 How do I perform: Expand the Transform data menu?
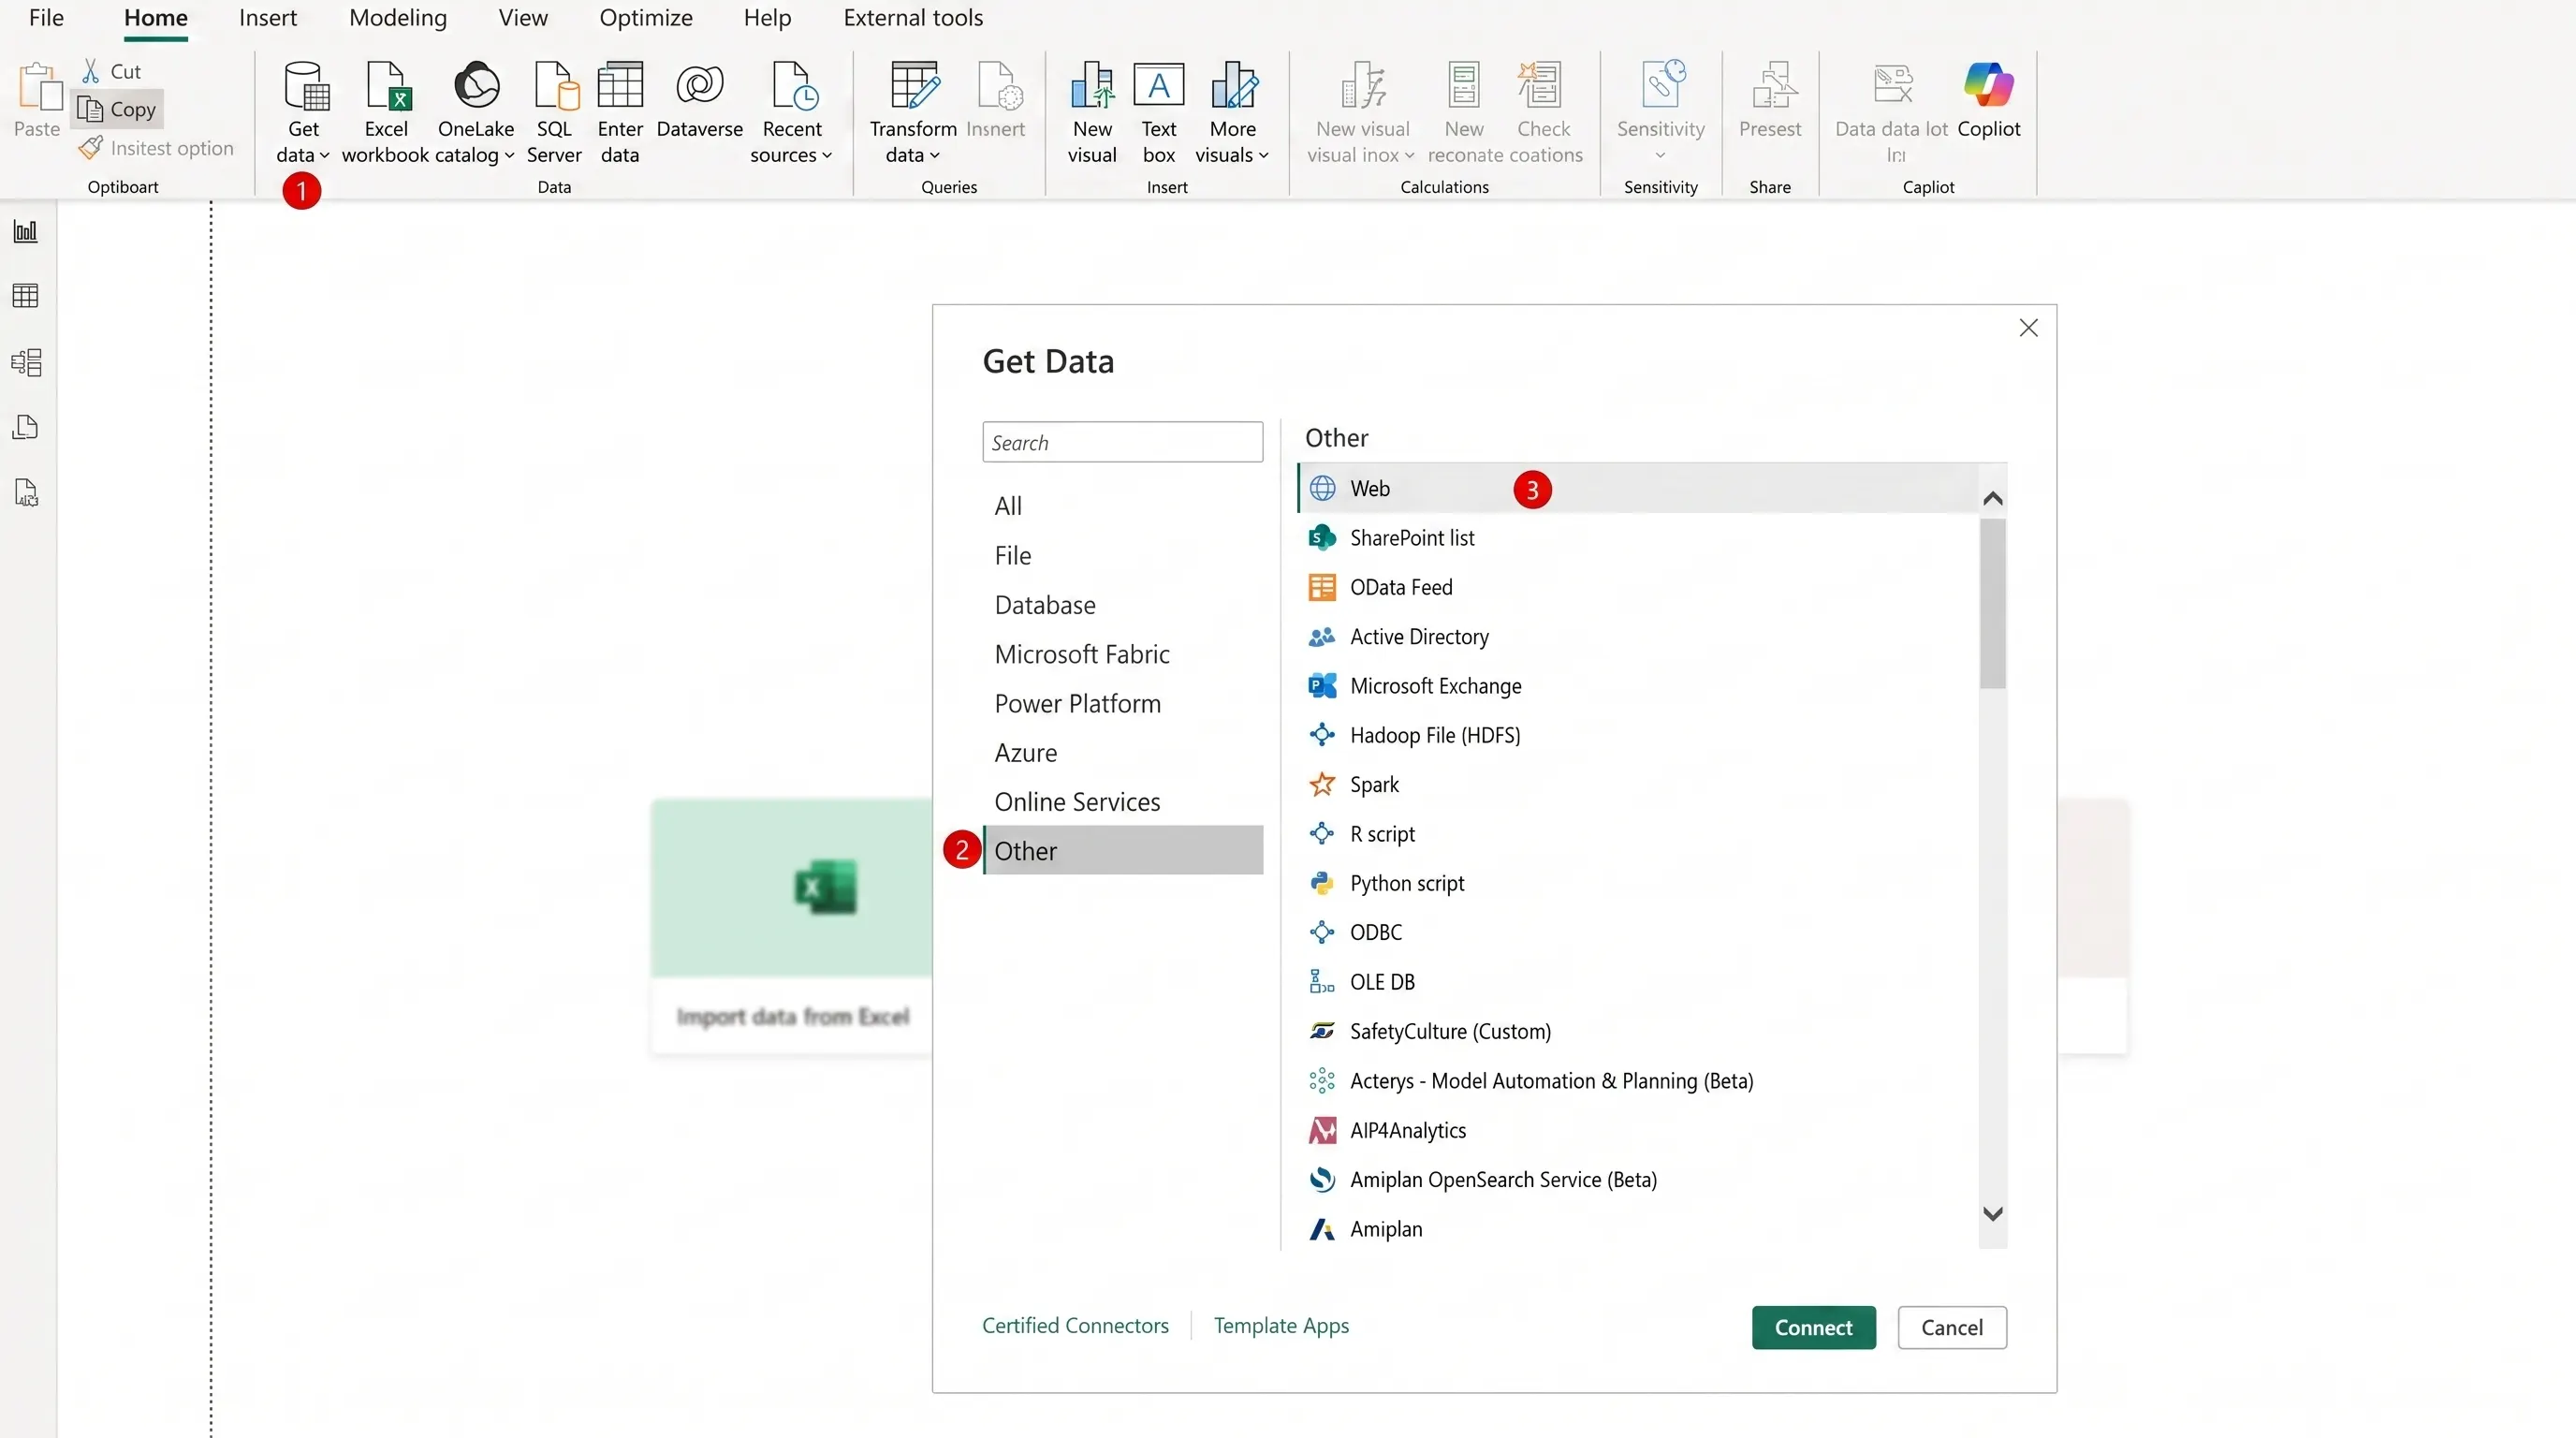pos(913,112)
